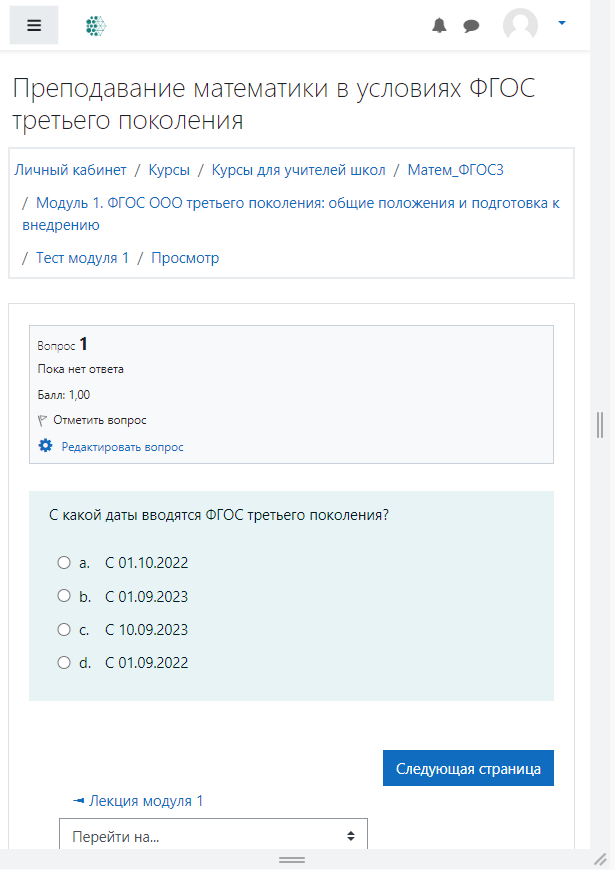This screenshot has height=870, width=615.
Task: Open the messages chat bubble icon
Action: point(471,26)
